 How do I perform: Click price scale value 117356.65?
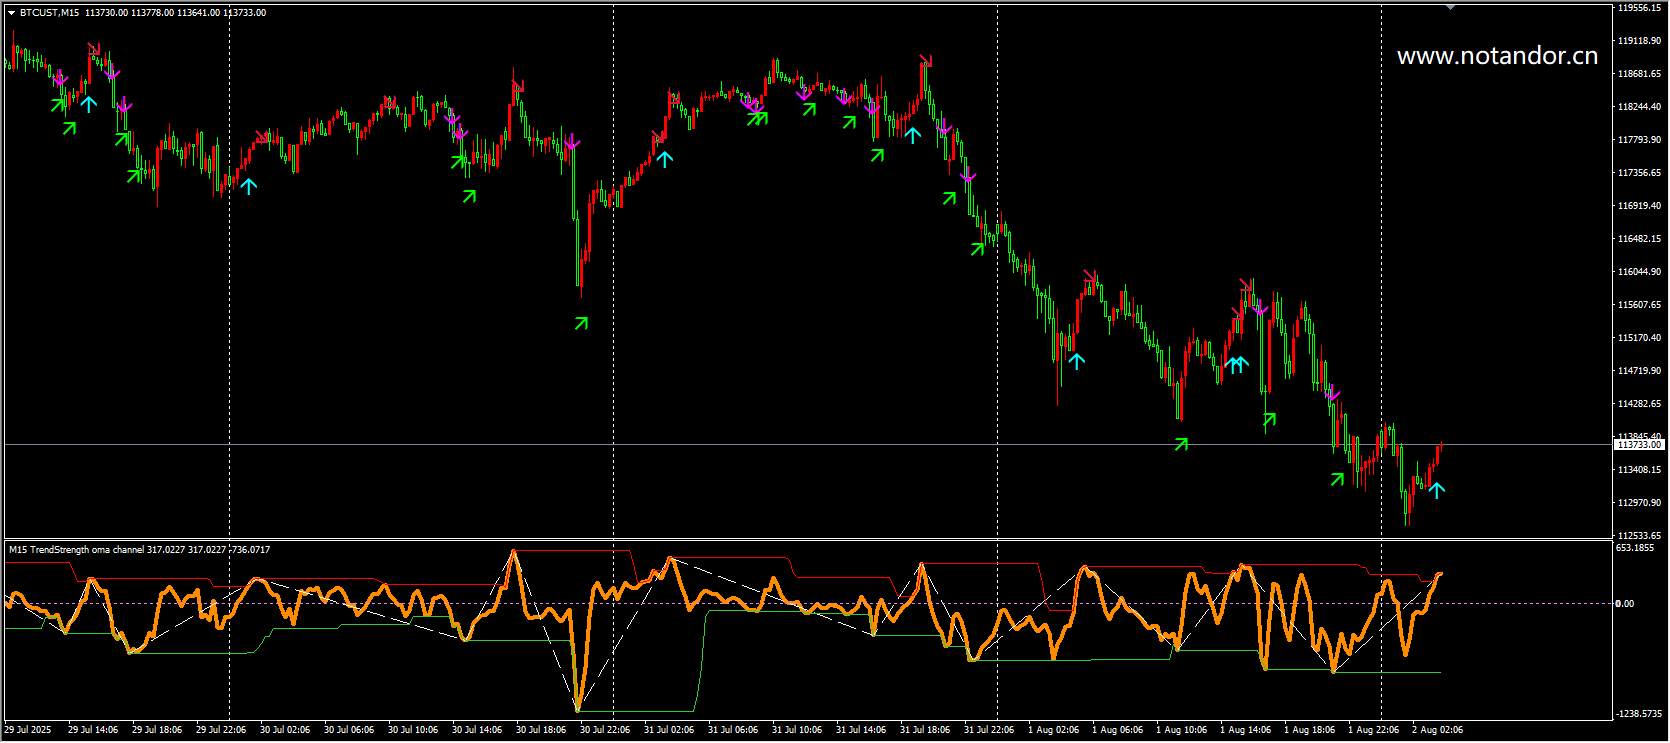(x=1640, y=173)
